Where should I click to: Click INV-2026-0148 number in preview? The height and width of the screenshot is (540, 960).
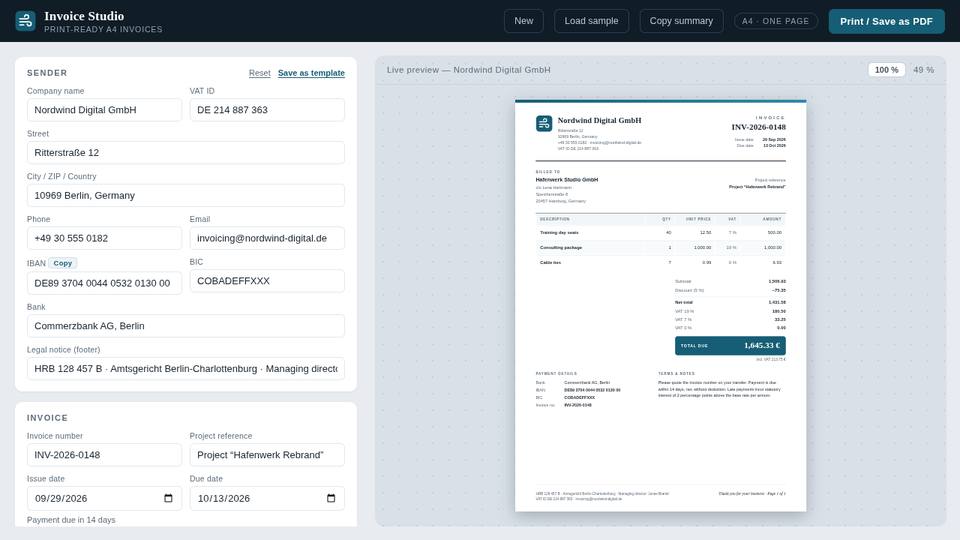point(759,127)
